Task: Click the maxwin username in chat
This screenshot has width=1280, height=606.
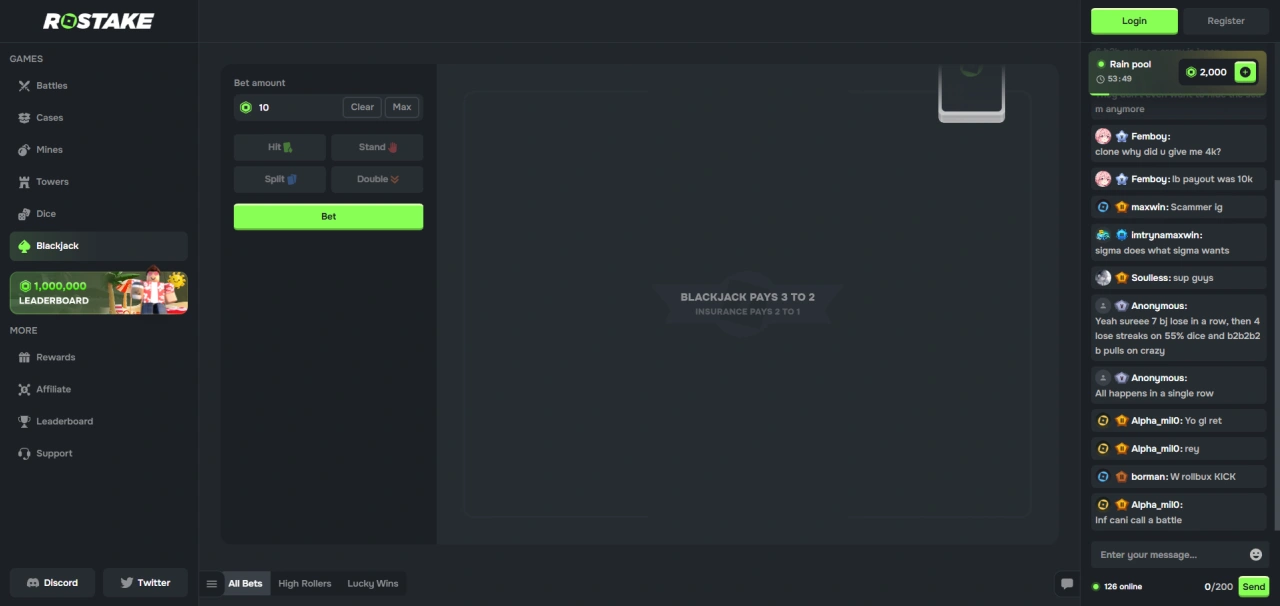Action: coord(1150,207)
